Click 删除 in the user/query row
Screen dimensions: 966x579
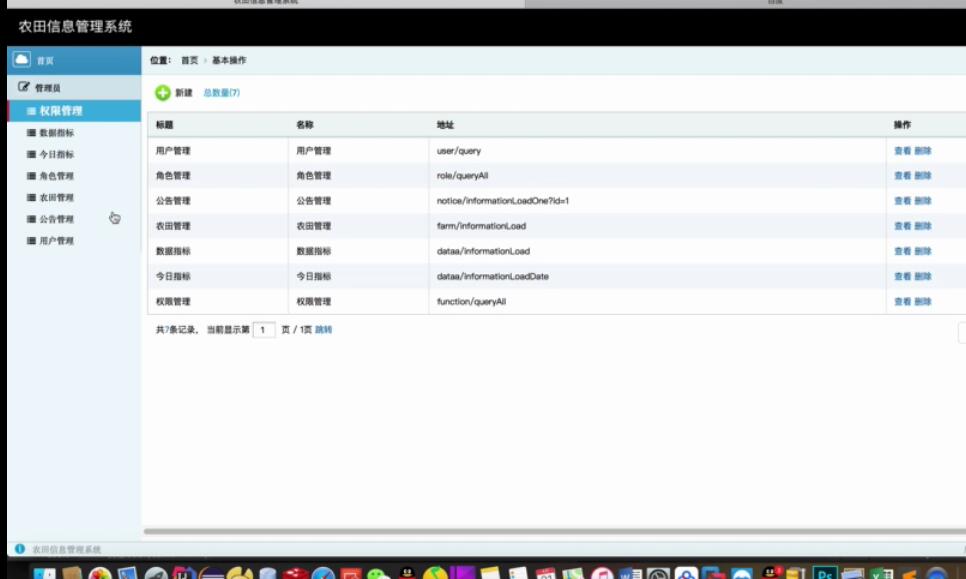point(923,150)
